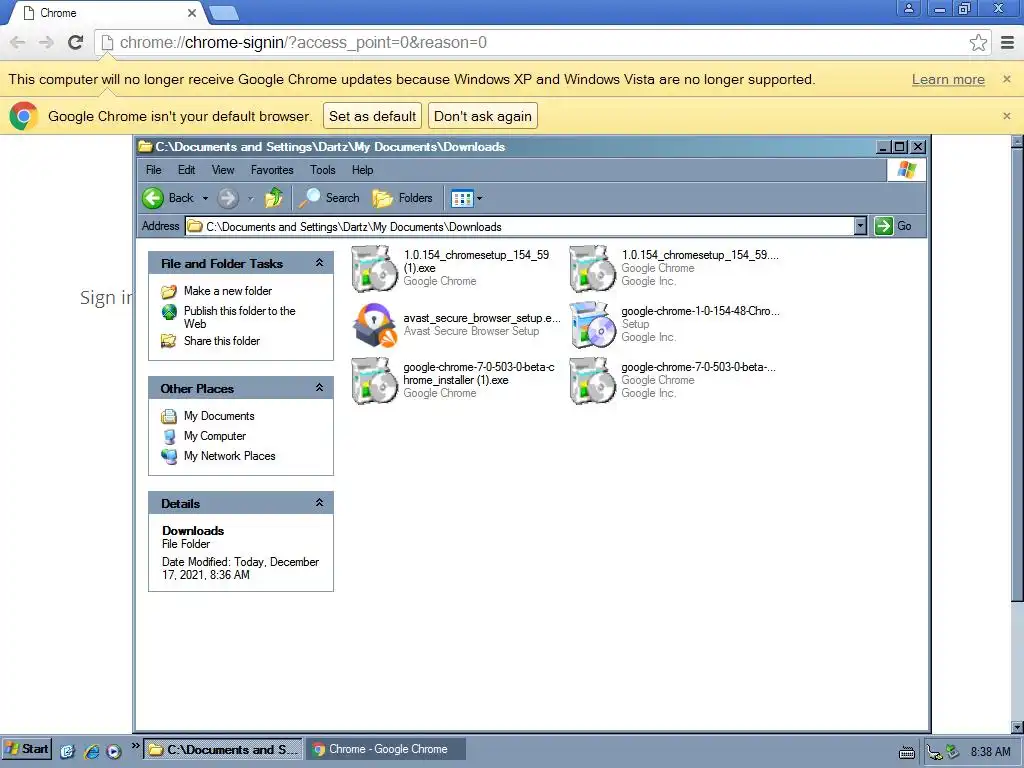Image resolution: width=1024 pixels, height=768 pixels.
Task: Click the Make a new folder link
Action: 227,291
